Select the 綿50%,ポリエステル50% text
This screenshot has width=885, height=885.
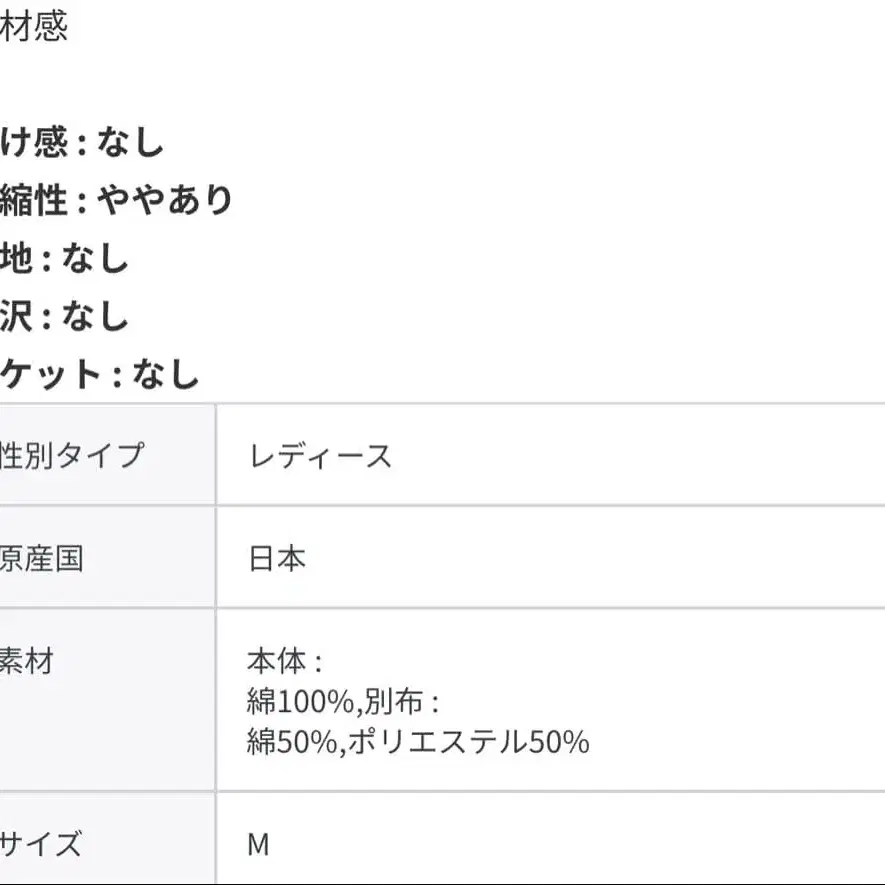coord(417,741)
